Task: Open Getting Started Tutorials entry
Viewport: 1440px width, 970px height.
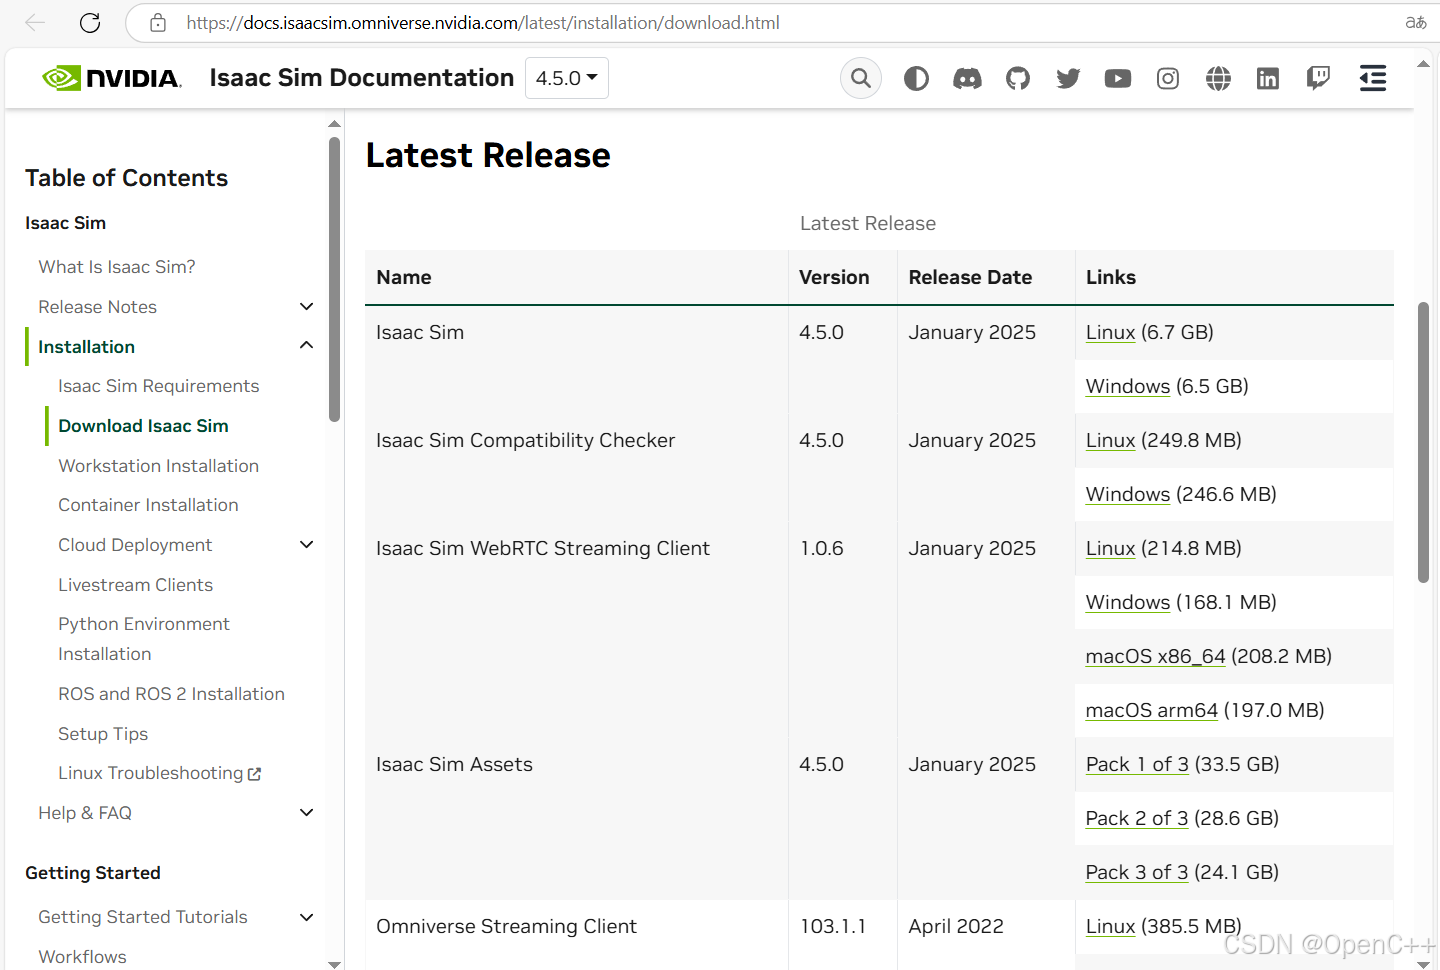Action: 143,917
